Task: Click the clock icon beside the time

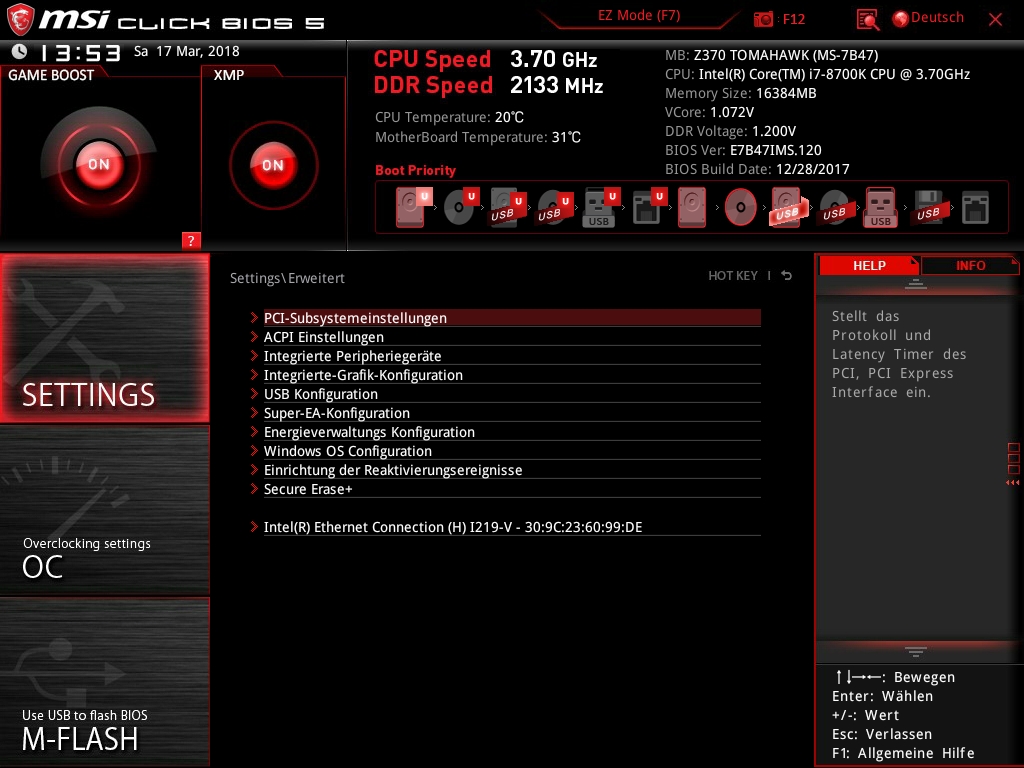Action: coord(20,52)
